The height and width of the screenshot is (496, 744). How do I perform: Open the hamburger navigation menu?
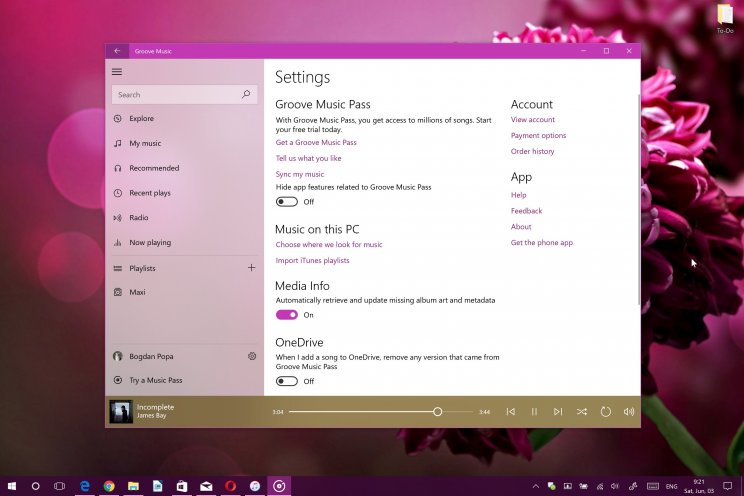tap(117, 72)
